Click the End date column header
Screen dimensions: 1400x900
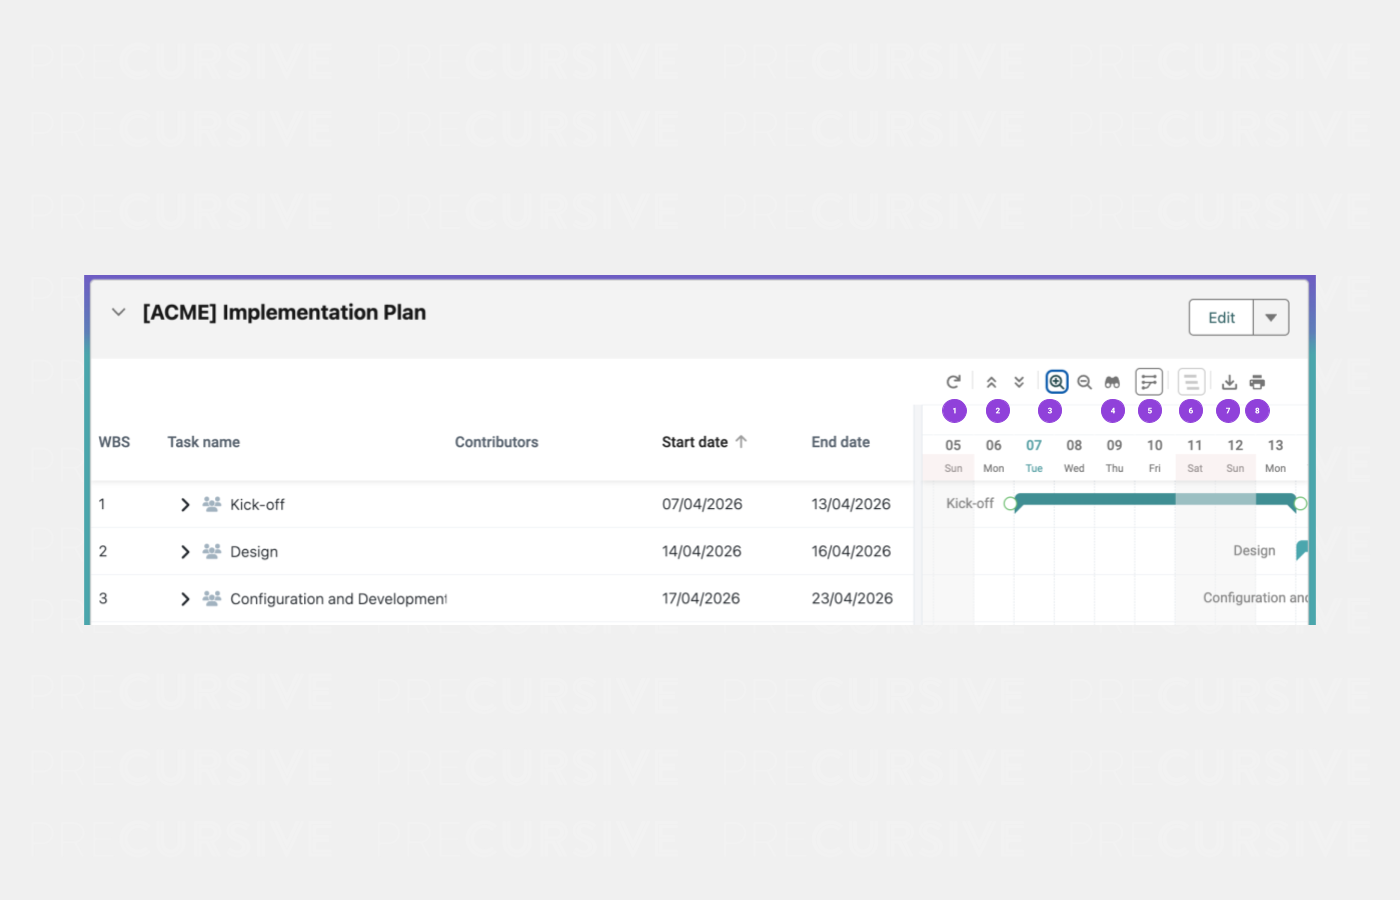click(840, 442)
